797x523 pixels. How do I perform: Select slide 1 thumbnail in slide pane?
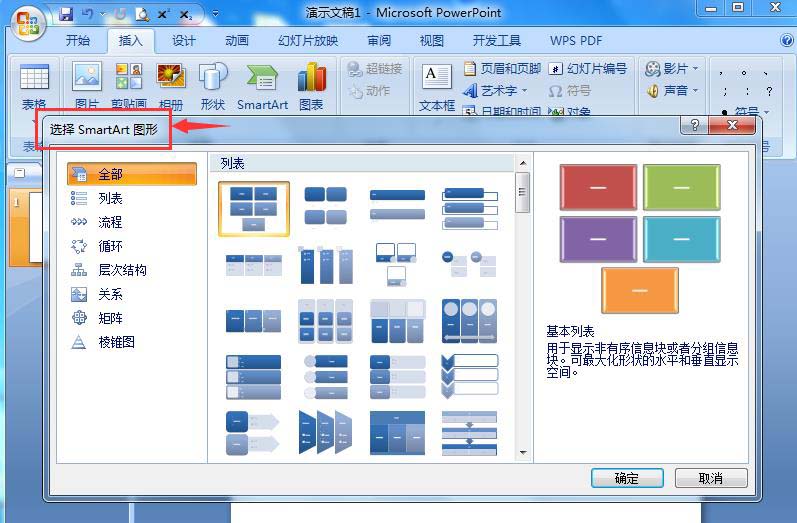pos(27,227)
